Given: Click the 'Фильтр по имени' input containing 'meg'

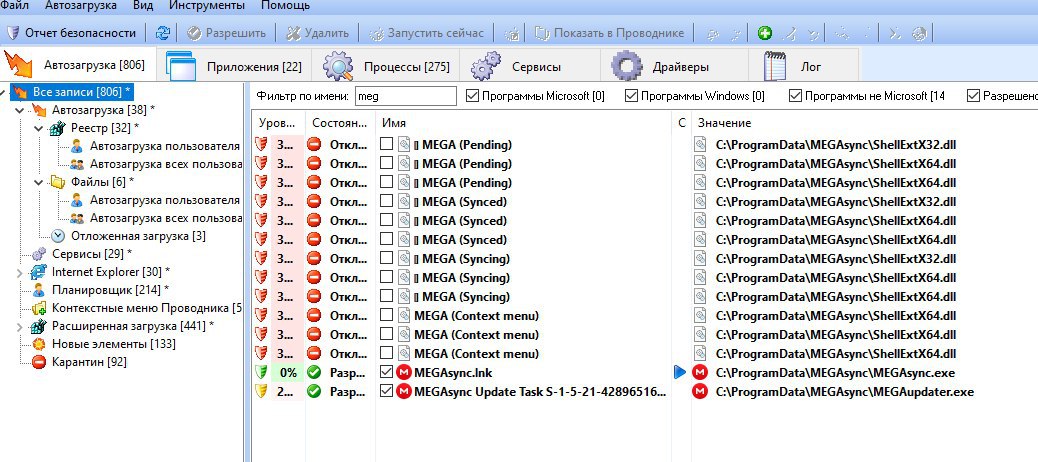Looking at the screenshot, I should click(406, 96).
